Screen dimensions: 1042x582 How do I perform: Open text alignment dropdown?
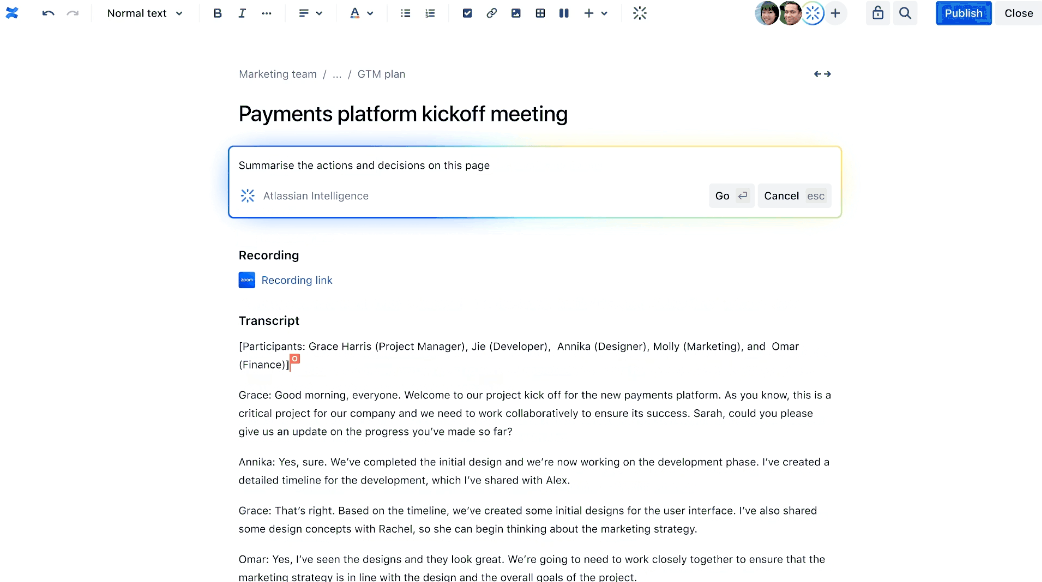point(310,13)
